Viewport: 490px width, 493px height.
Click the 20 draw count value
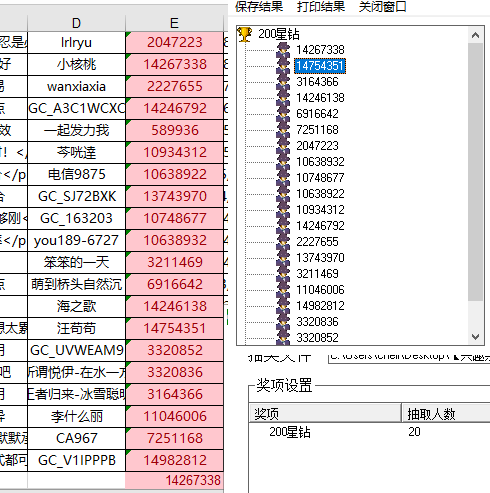click(414, 432)
